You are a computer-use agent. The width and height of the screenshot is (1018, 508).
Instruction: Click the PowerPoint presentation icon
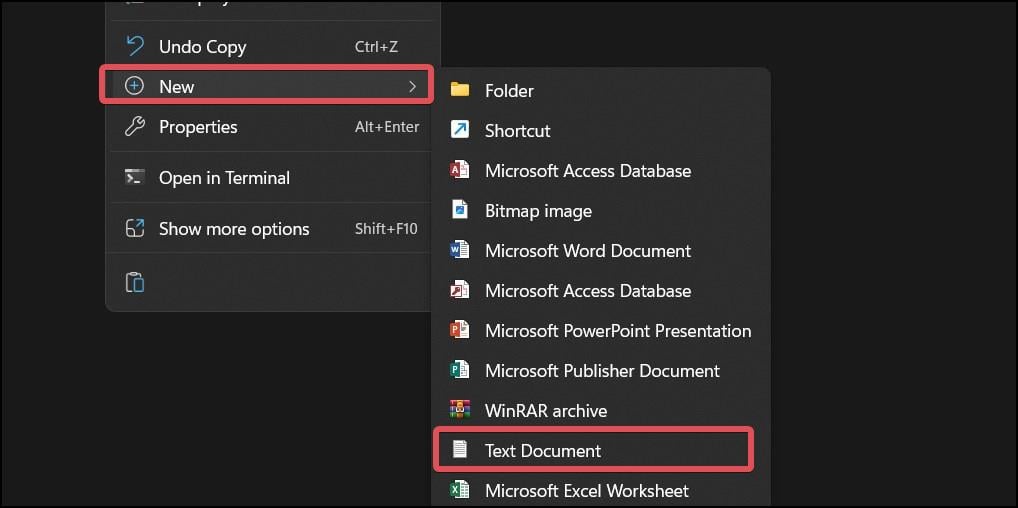[x=460, y=330]
